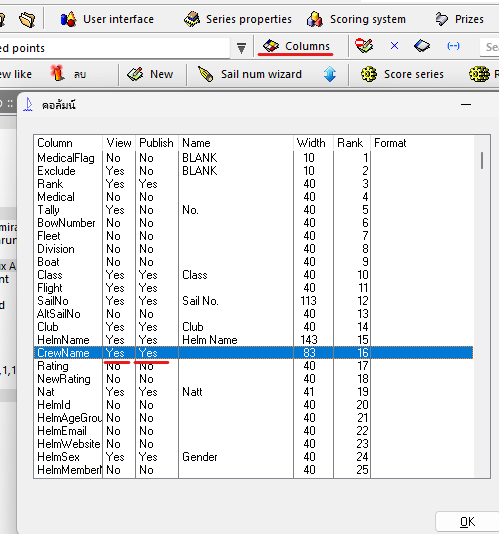499x534 pixels.
Task: Click the blue up-down sort arrow icon
Action: tap(330, 74)
